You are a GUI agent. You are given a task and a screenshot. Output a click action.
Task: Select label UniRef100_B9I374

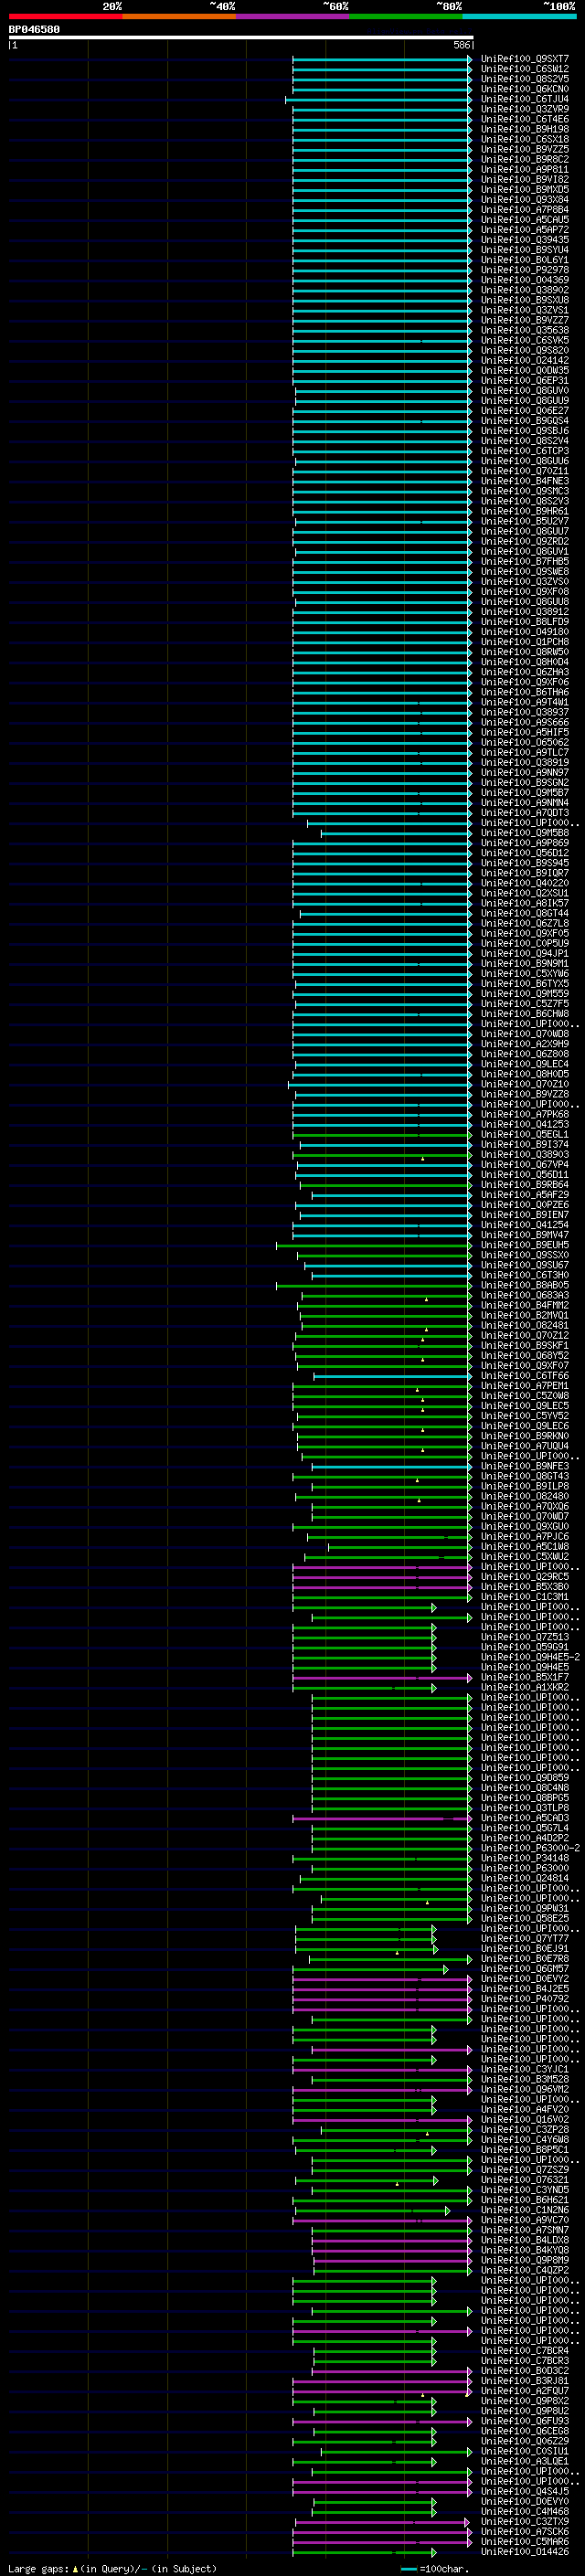525,1144
